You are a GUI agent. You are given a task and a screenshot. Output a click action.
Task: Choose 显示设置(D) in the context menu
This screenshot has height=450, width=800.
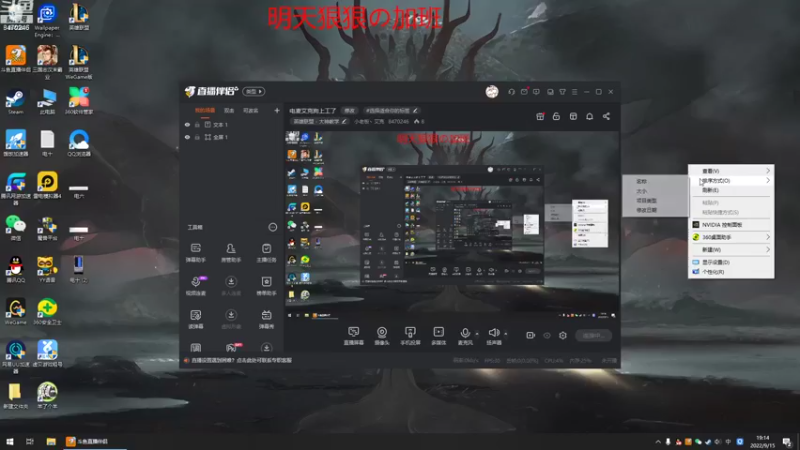coord(731,262)
